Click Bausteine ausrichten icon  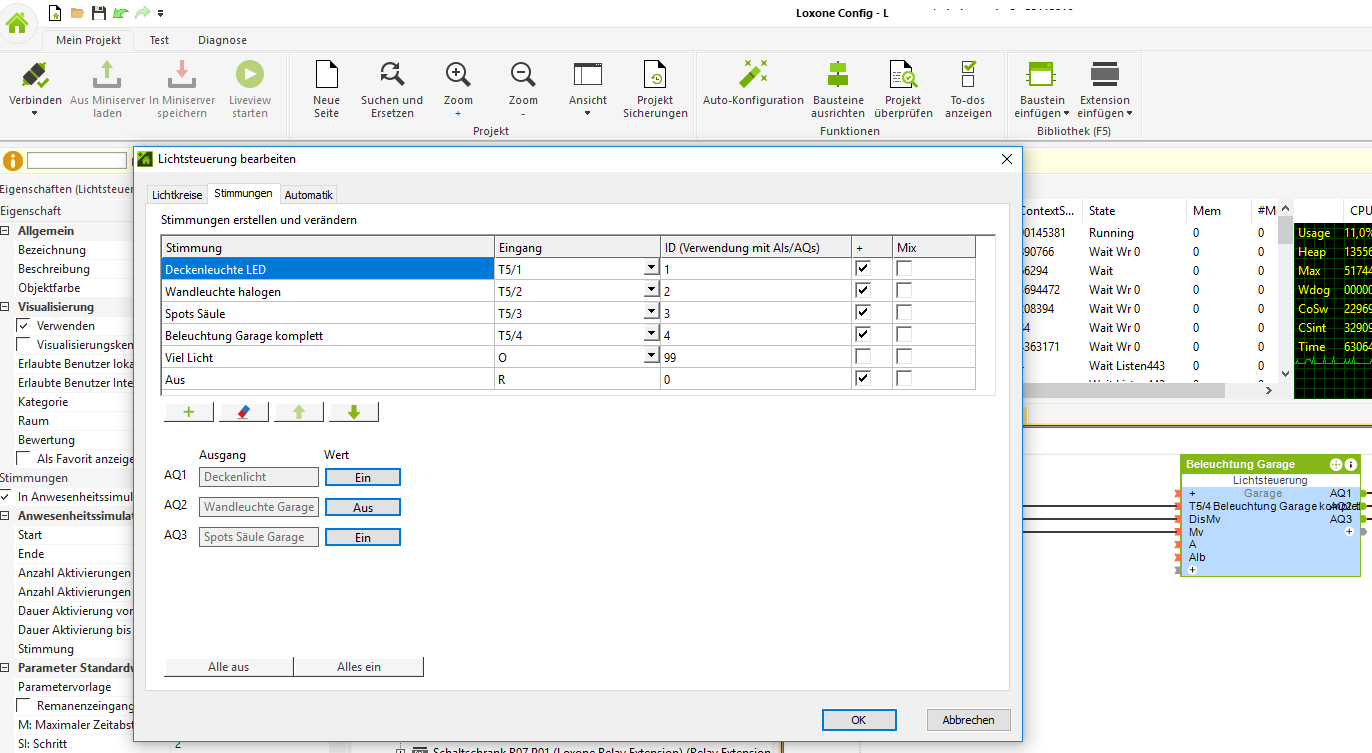pos(837,75)
